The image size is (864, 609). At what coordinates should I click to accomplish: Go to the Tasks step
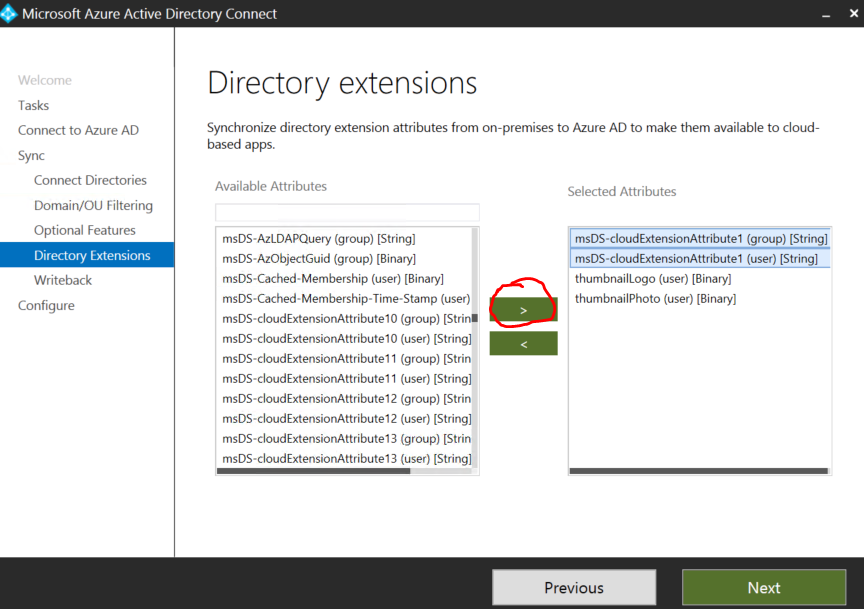(33, 105)
